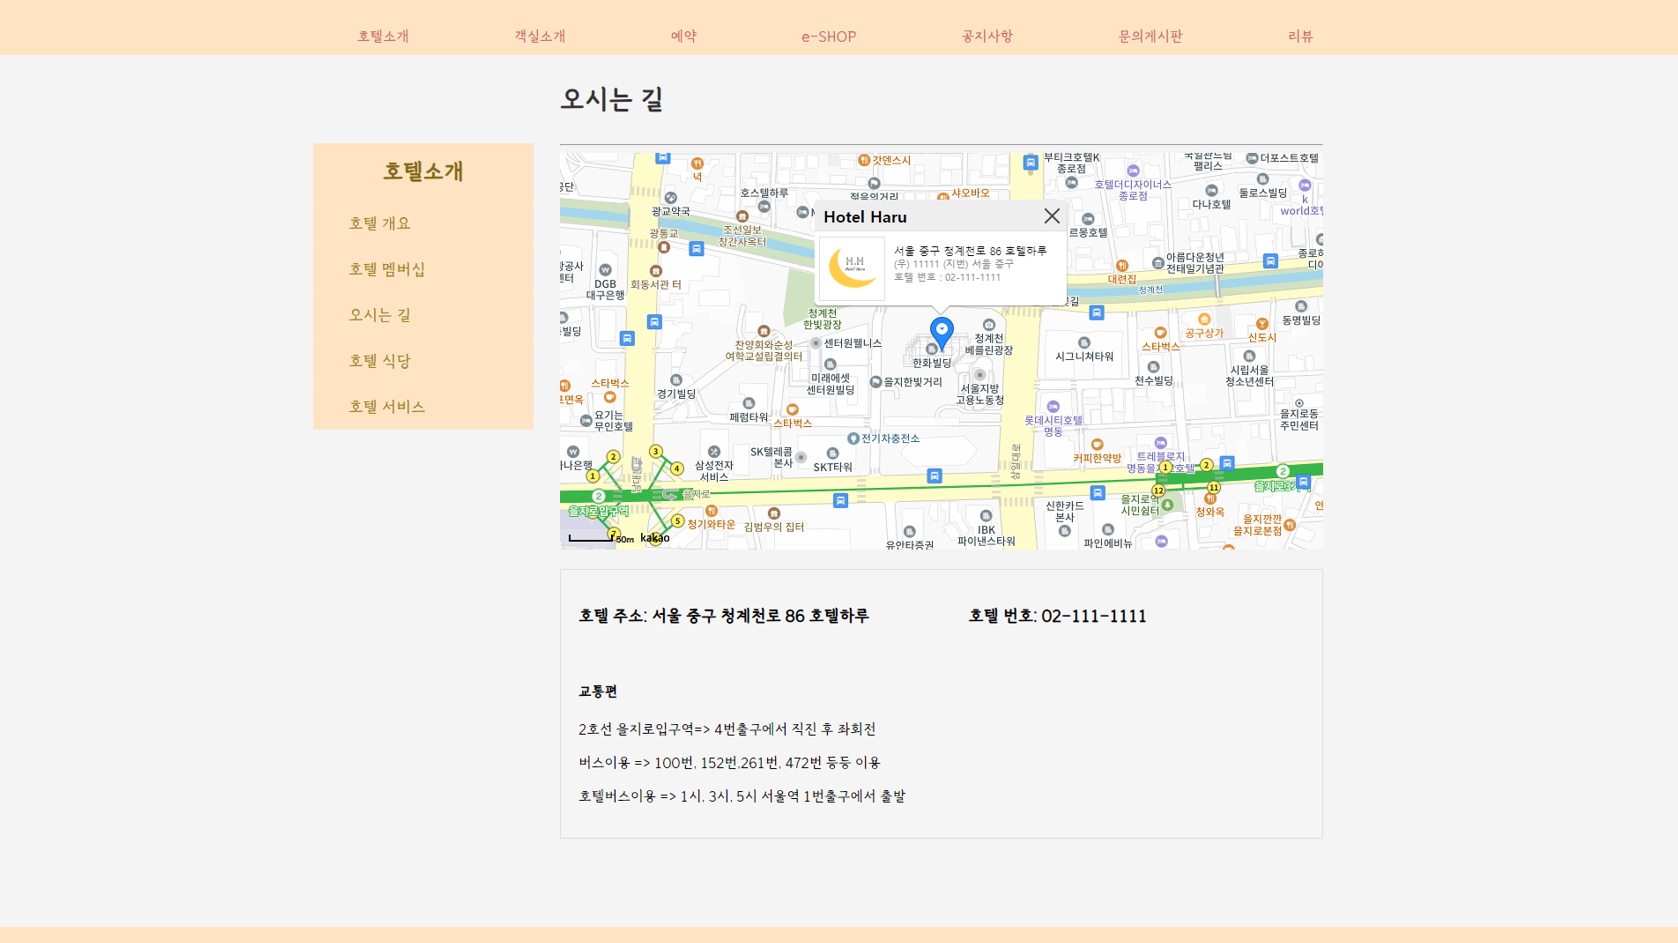Click the kakao logo on the map
This screenshot has width=1678, height=943.
(x=655, y=538)
